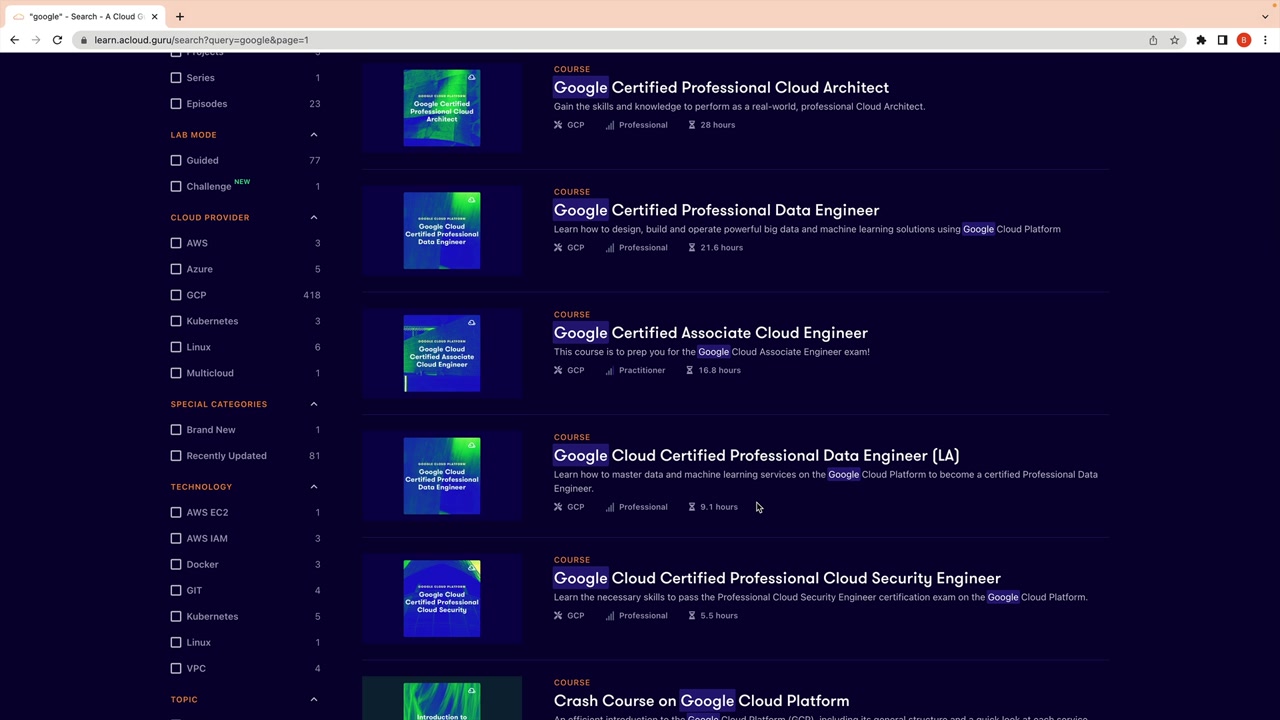Open the Chrome profile avatar
This screenshot has height=720, width=1280.
click(x=1244, y=40)
